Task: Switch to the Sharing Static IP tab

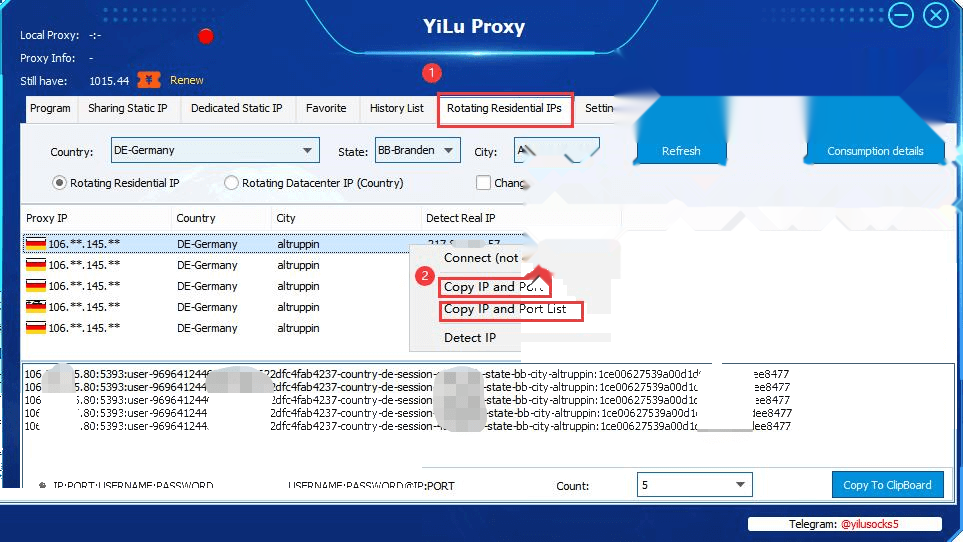Action: click(x=128, y=109)
